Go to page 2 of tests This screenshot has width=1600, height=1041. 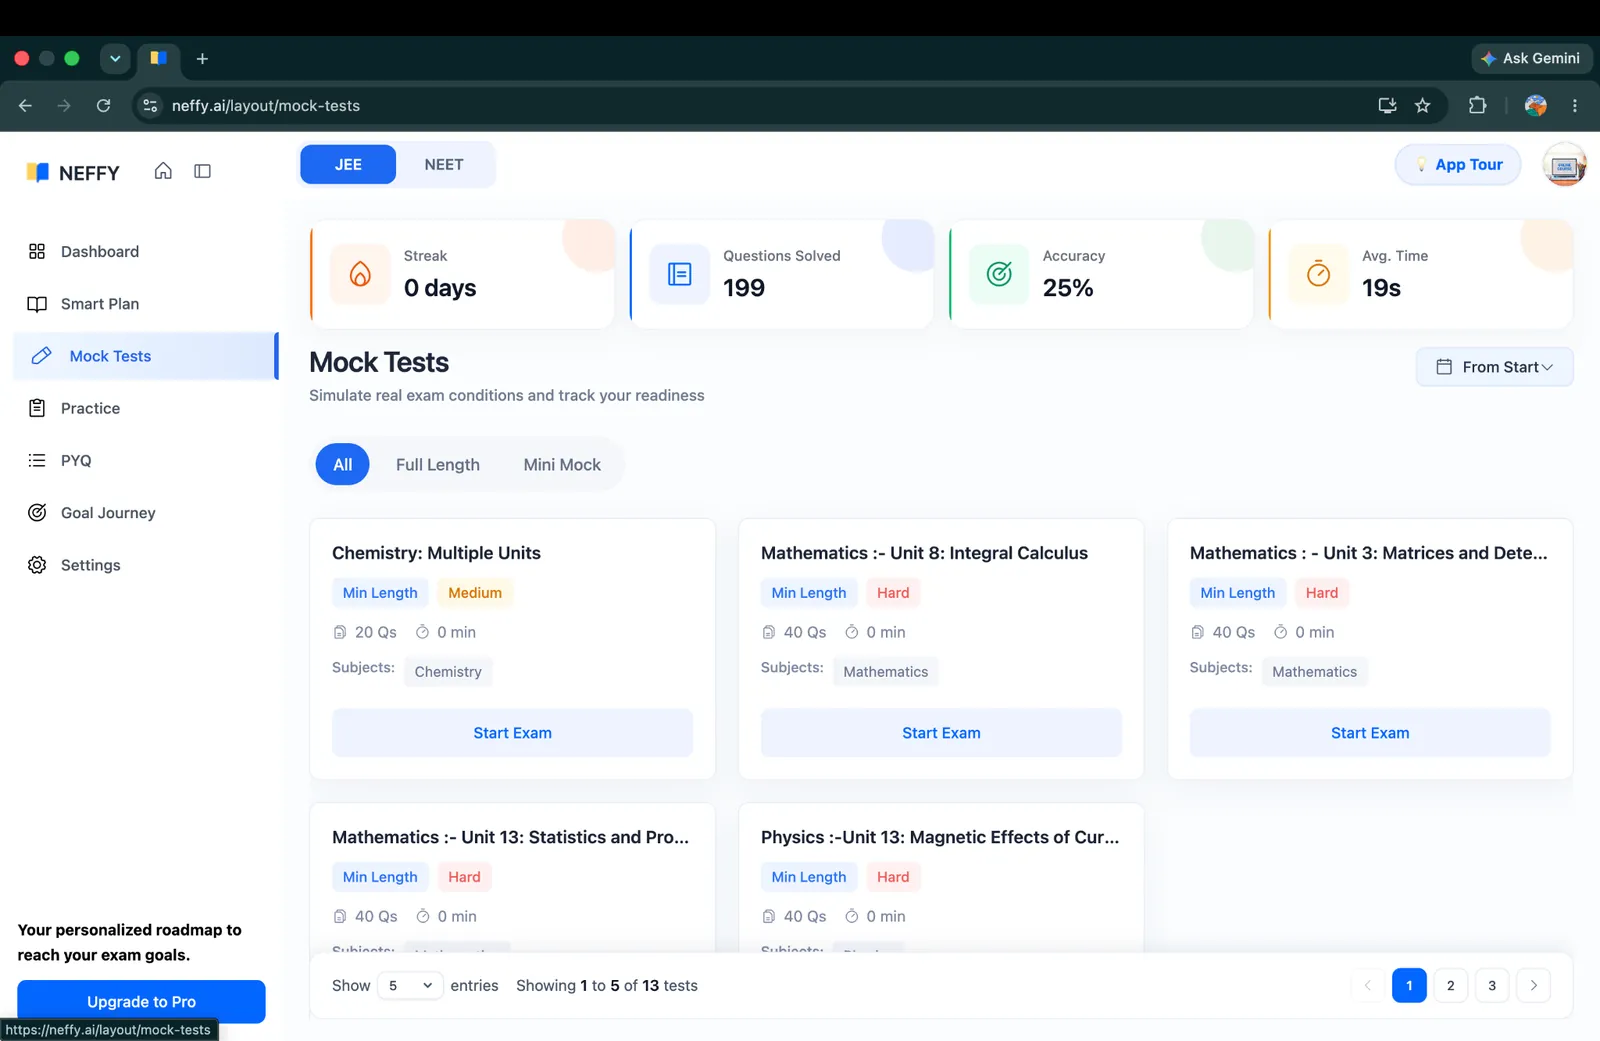pos(1451,986)
